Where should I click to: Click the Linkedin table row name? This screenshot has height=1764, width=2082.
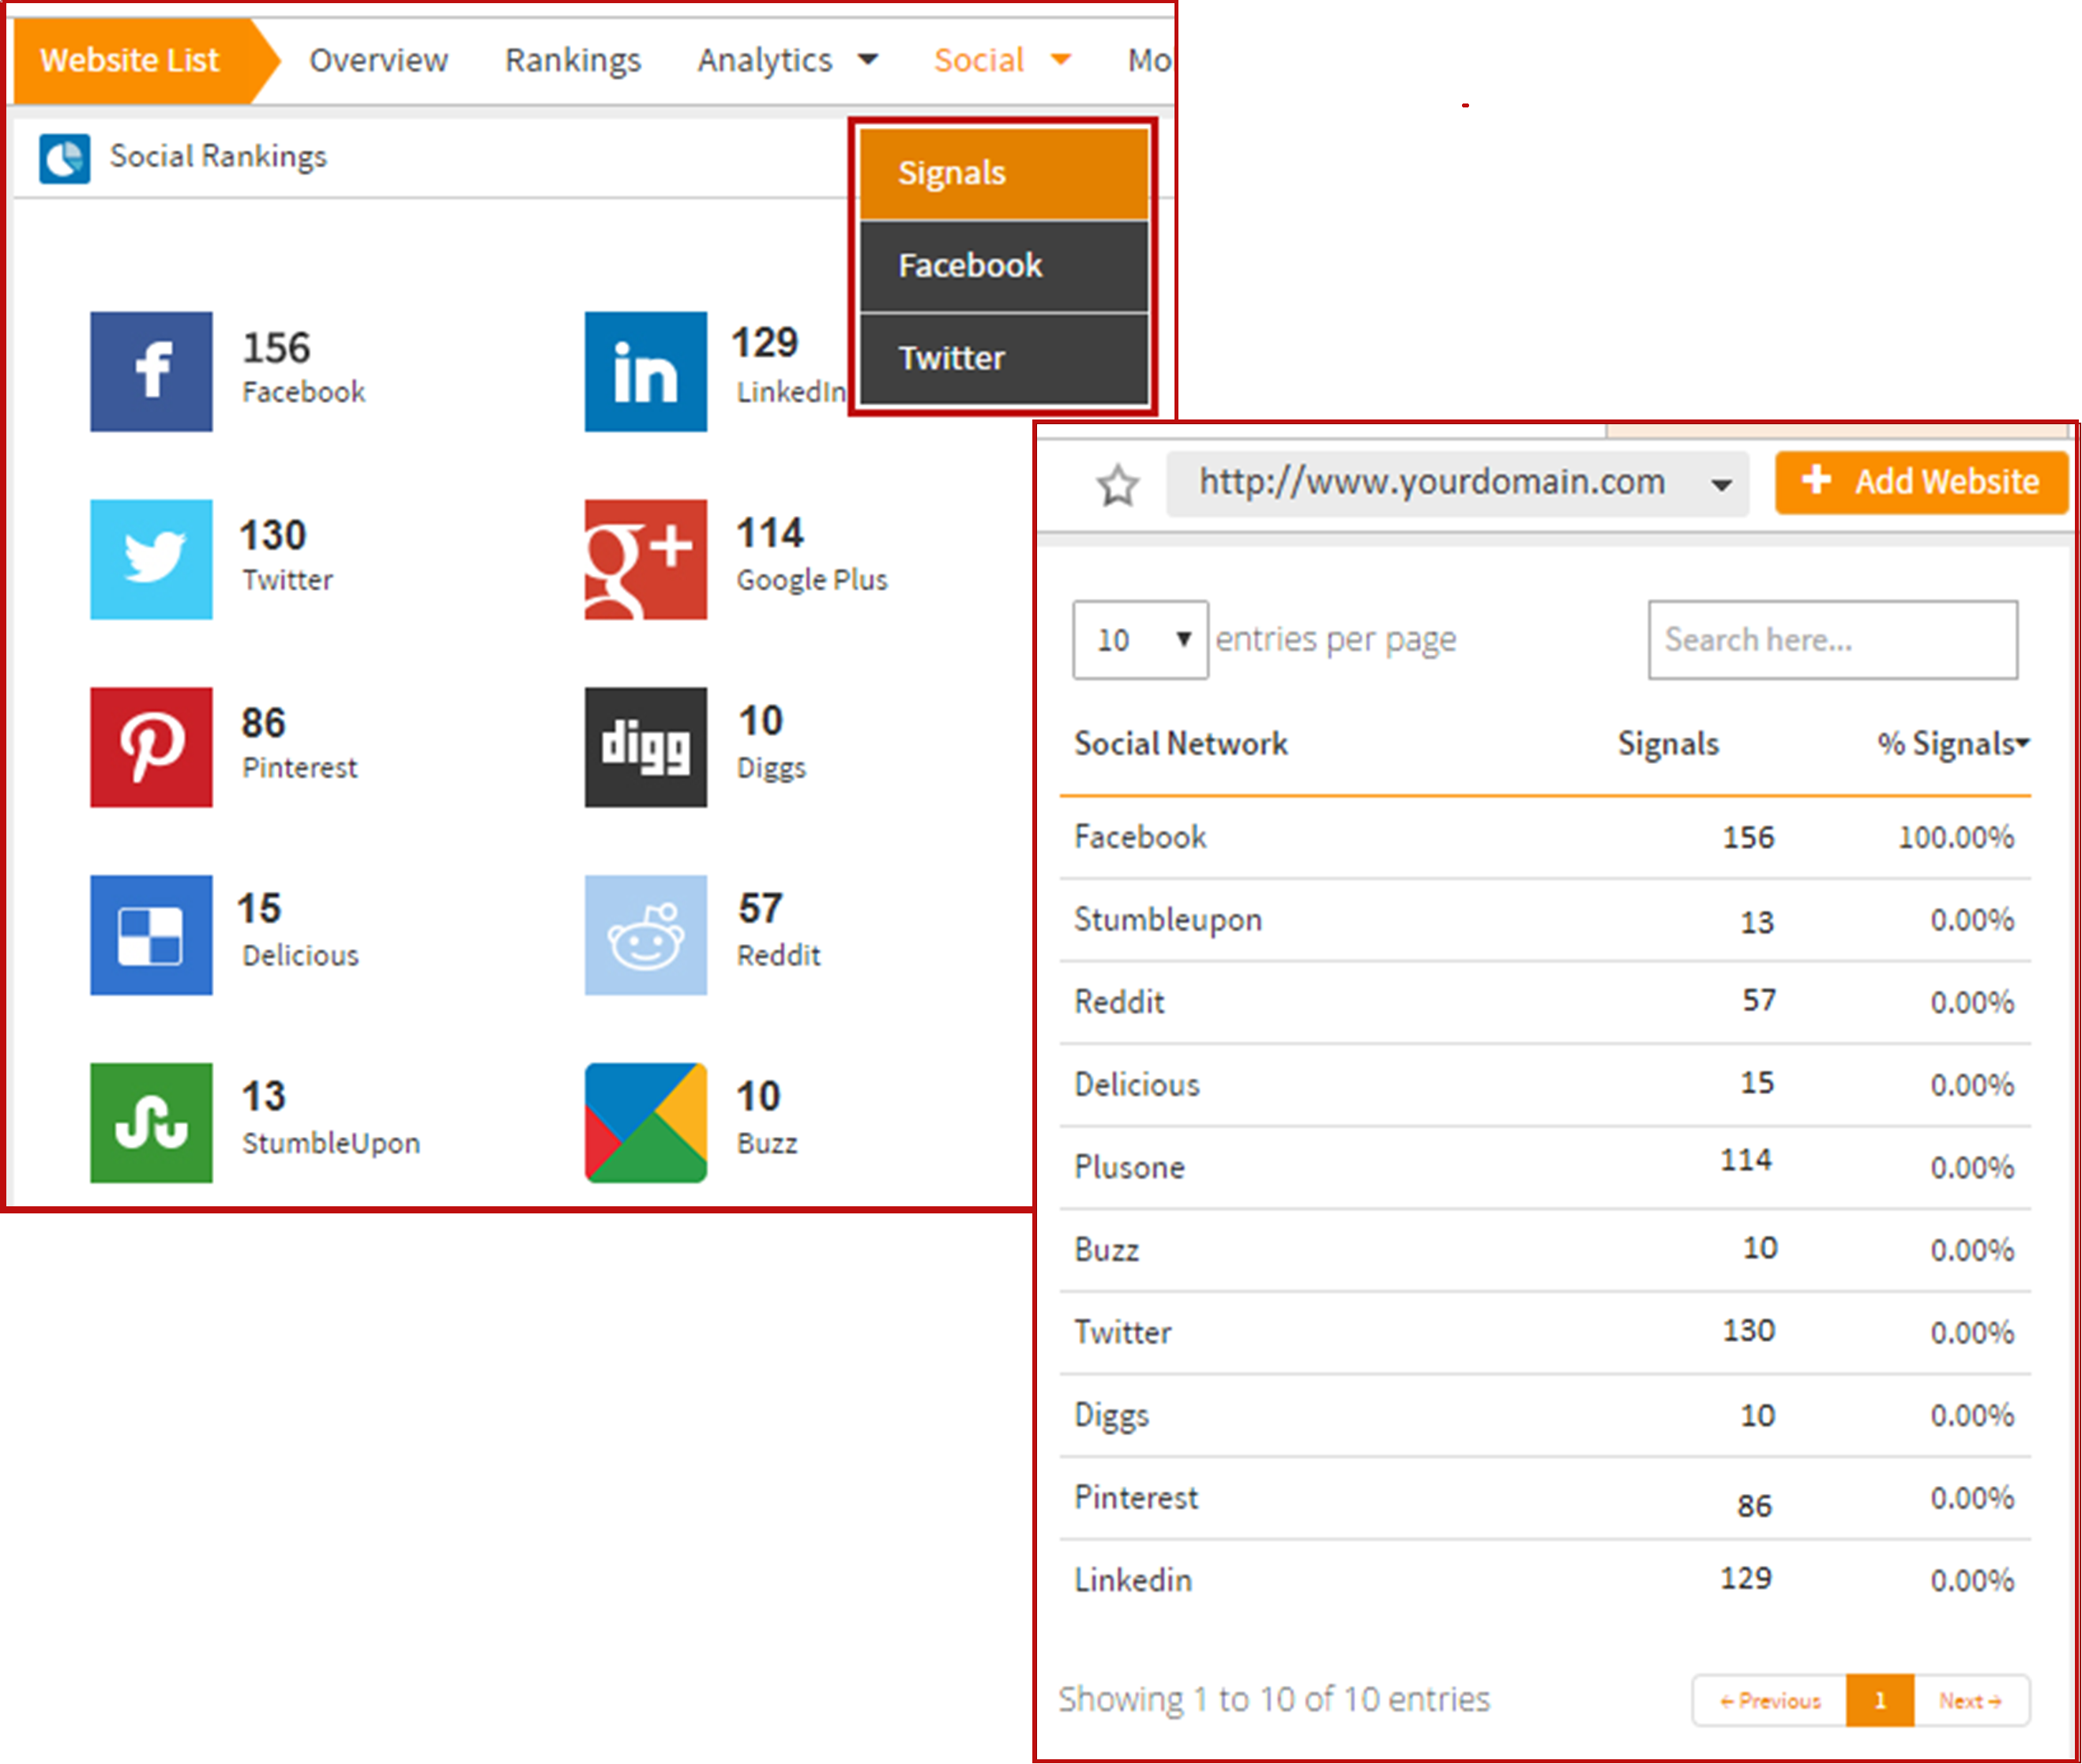click(1133, 1580)
